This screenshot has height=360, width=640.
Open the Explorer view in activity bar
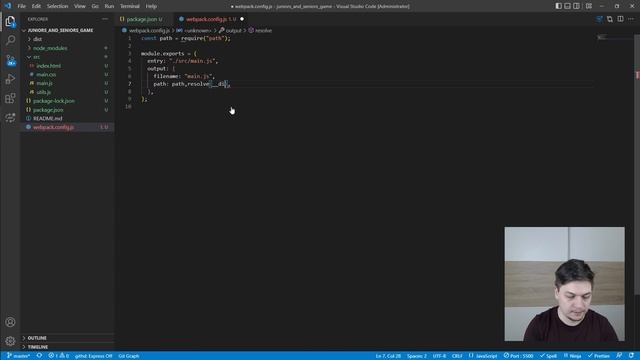point(10,21)
